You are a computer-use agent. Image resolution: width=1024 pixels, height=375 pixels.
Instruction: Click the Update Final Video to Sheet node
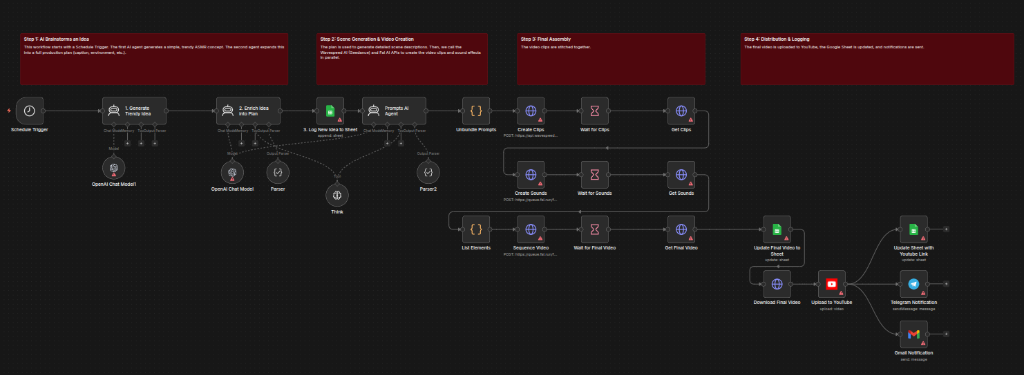click(777, 229)
